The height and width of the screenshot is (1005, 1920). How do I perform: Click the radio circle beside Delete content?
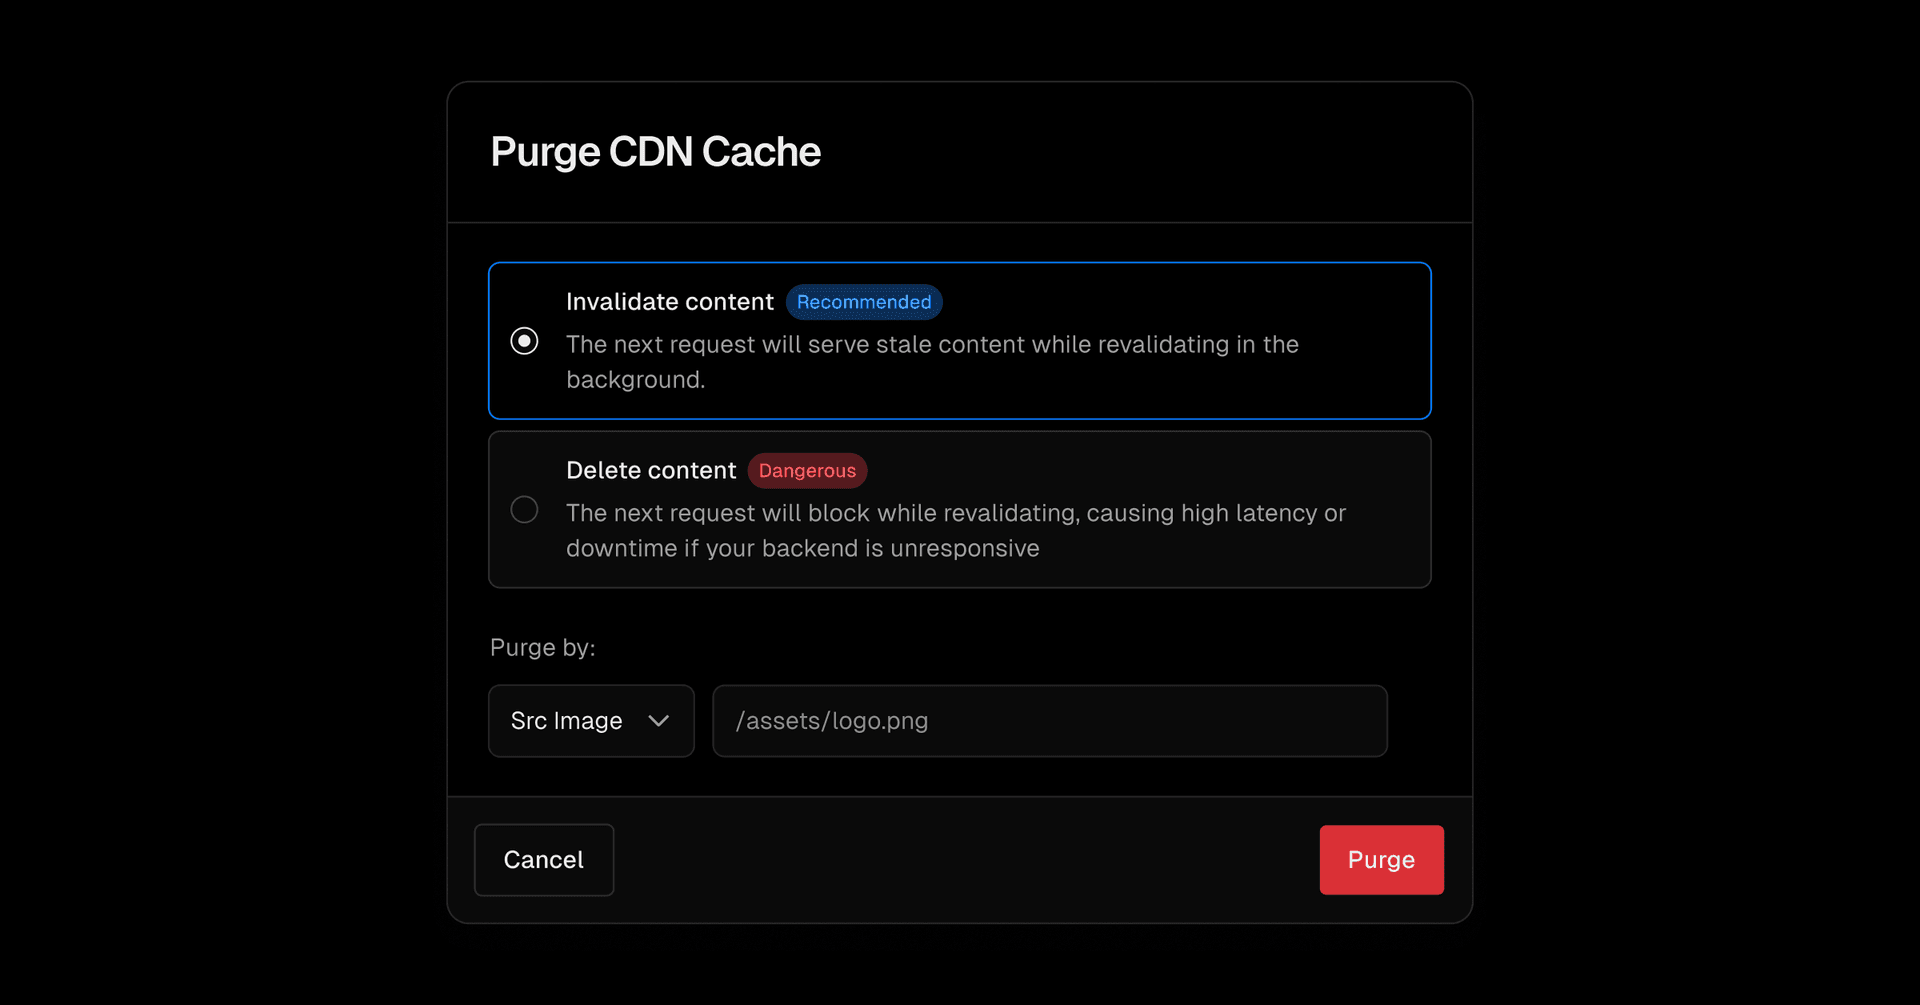524,509
